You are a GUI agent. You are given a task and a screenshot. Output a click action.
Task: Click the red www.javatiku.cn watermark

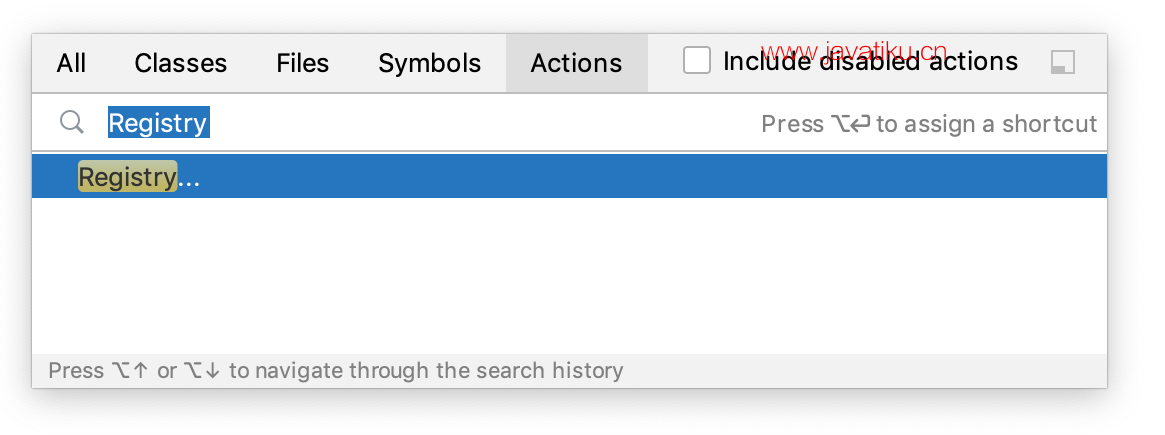coord(854,52)
